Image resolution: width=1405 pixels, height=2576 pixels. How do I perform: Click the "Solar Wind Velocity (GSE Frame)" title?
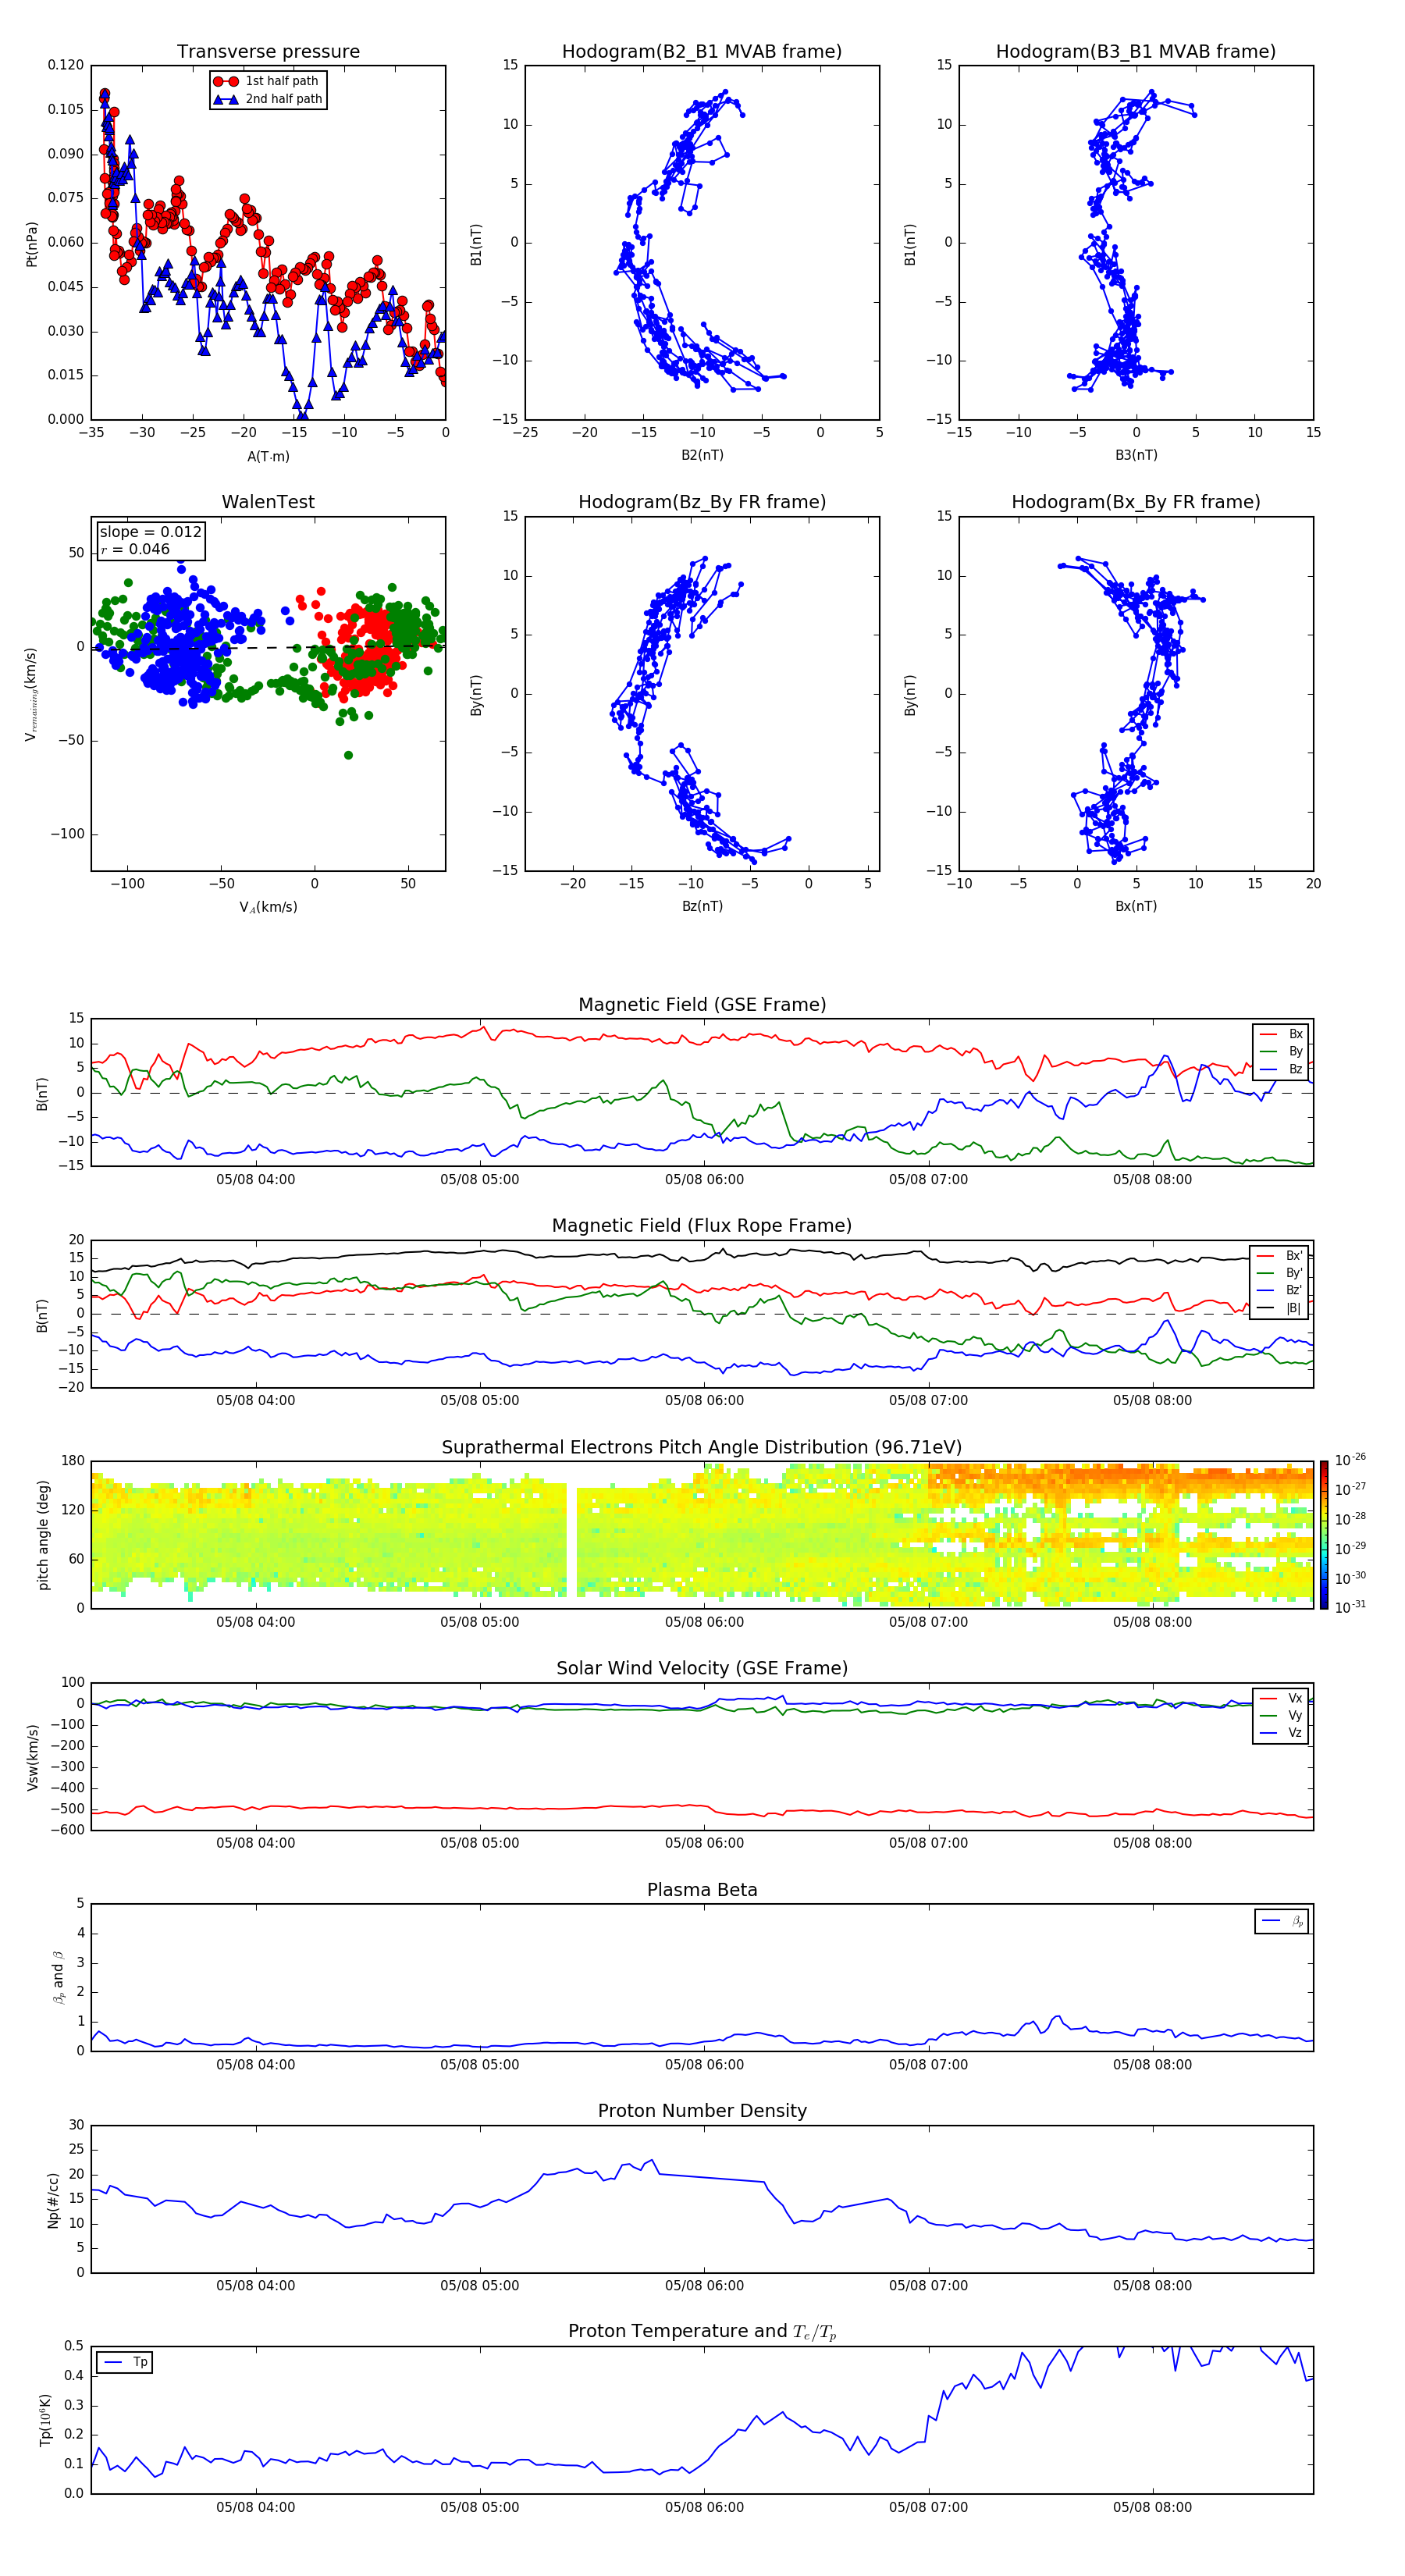702,1668
